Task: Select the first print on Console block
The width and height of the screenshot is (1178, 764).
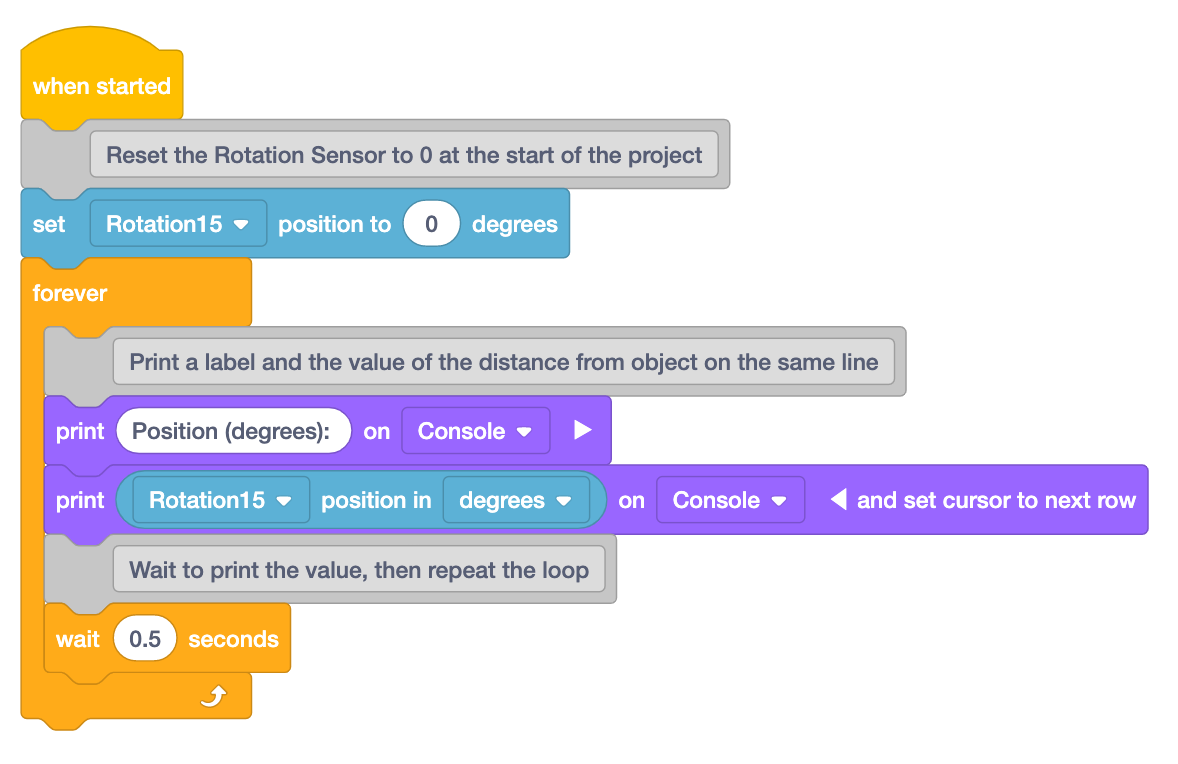Action: pyautogui.click(x=78, y=430)
